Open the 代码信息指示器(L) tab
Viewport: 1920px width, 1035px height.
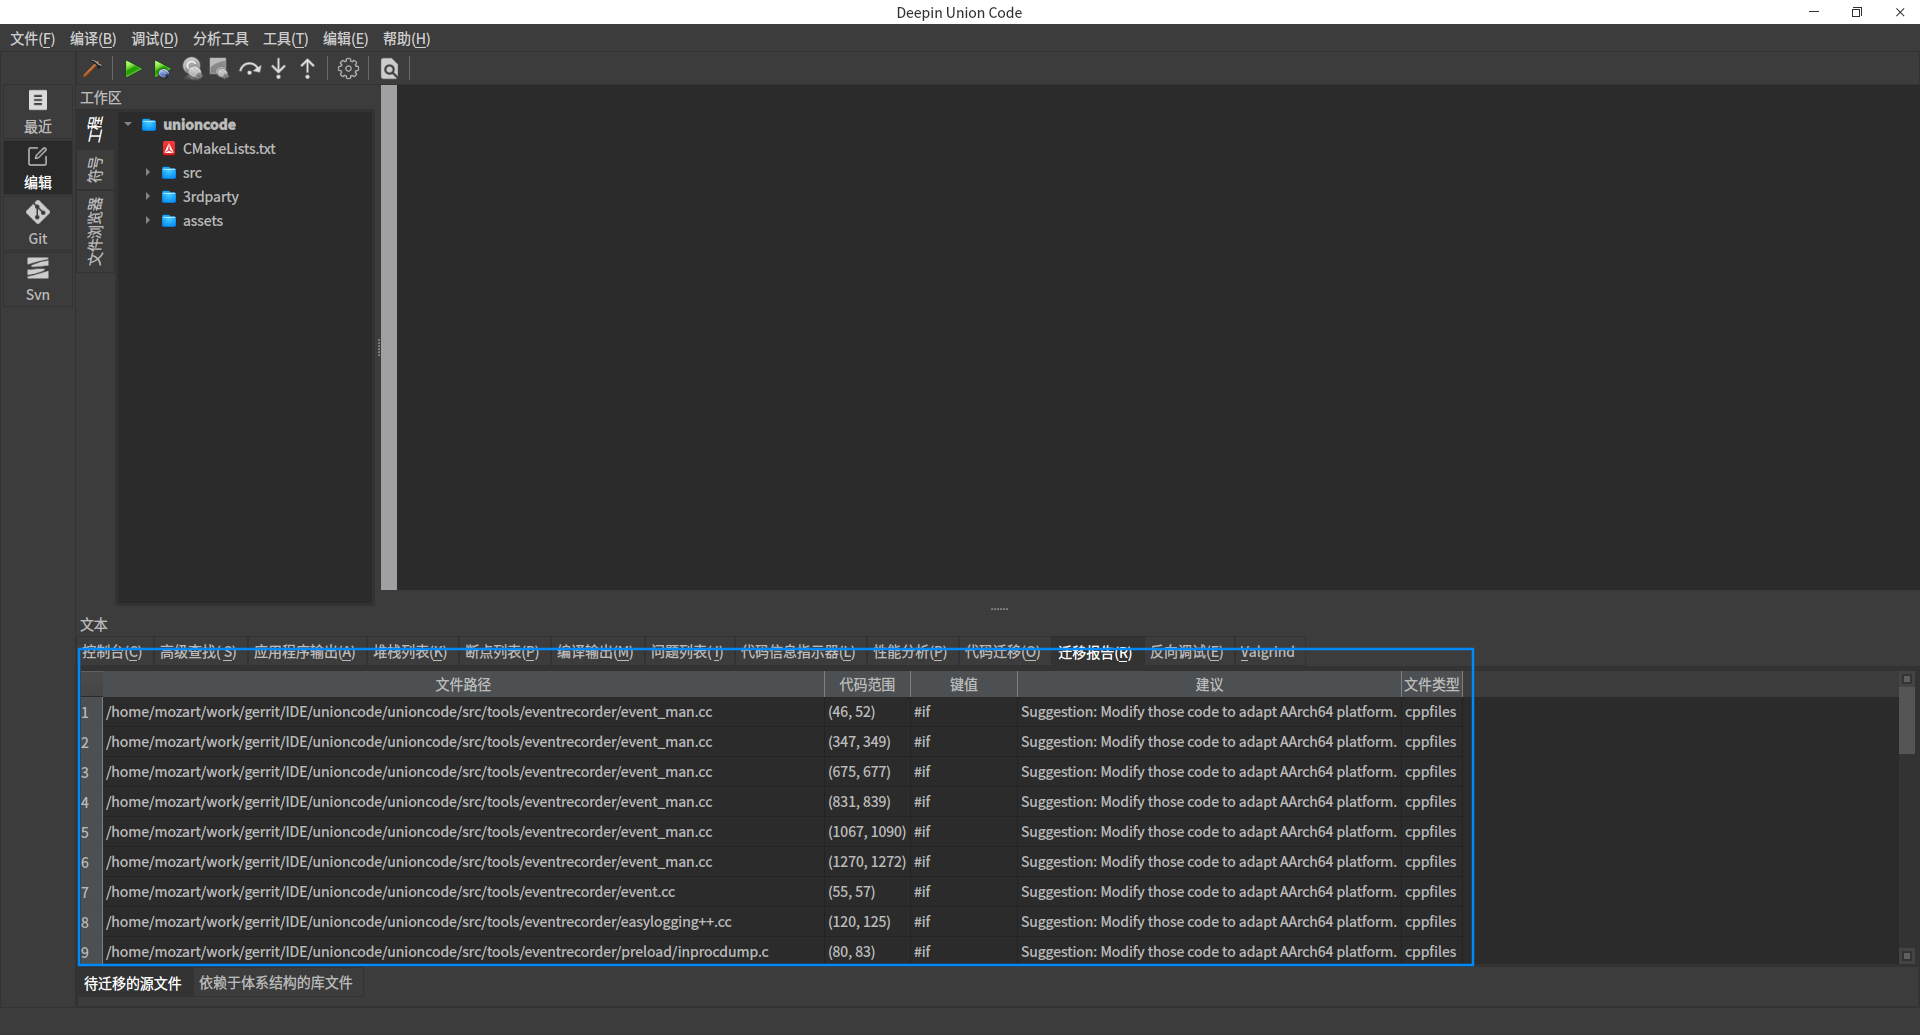pos(798,652)
